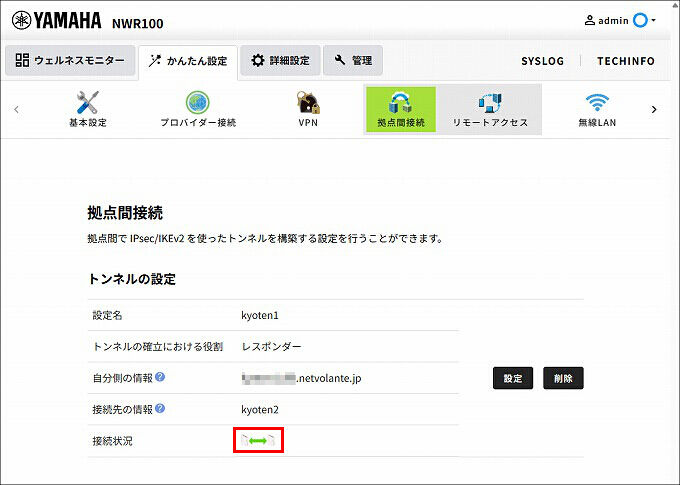This screenshot has height=485, width=680.
Task: Click the 設定 button for kyoten1
Action: (x=513, y=378)
